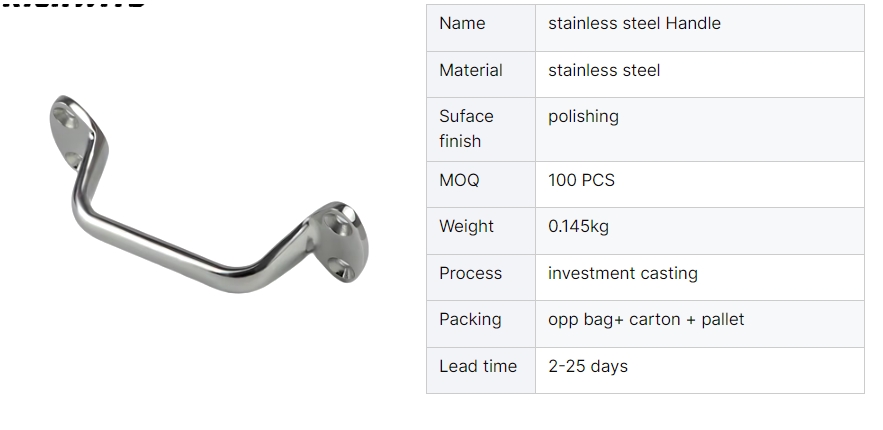Select the 'Packing' label cell
This screenshot has height=430, width=883.
pos(481,324)
